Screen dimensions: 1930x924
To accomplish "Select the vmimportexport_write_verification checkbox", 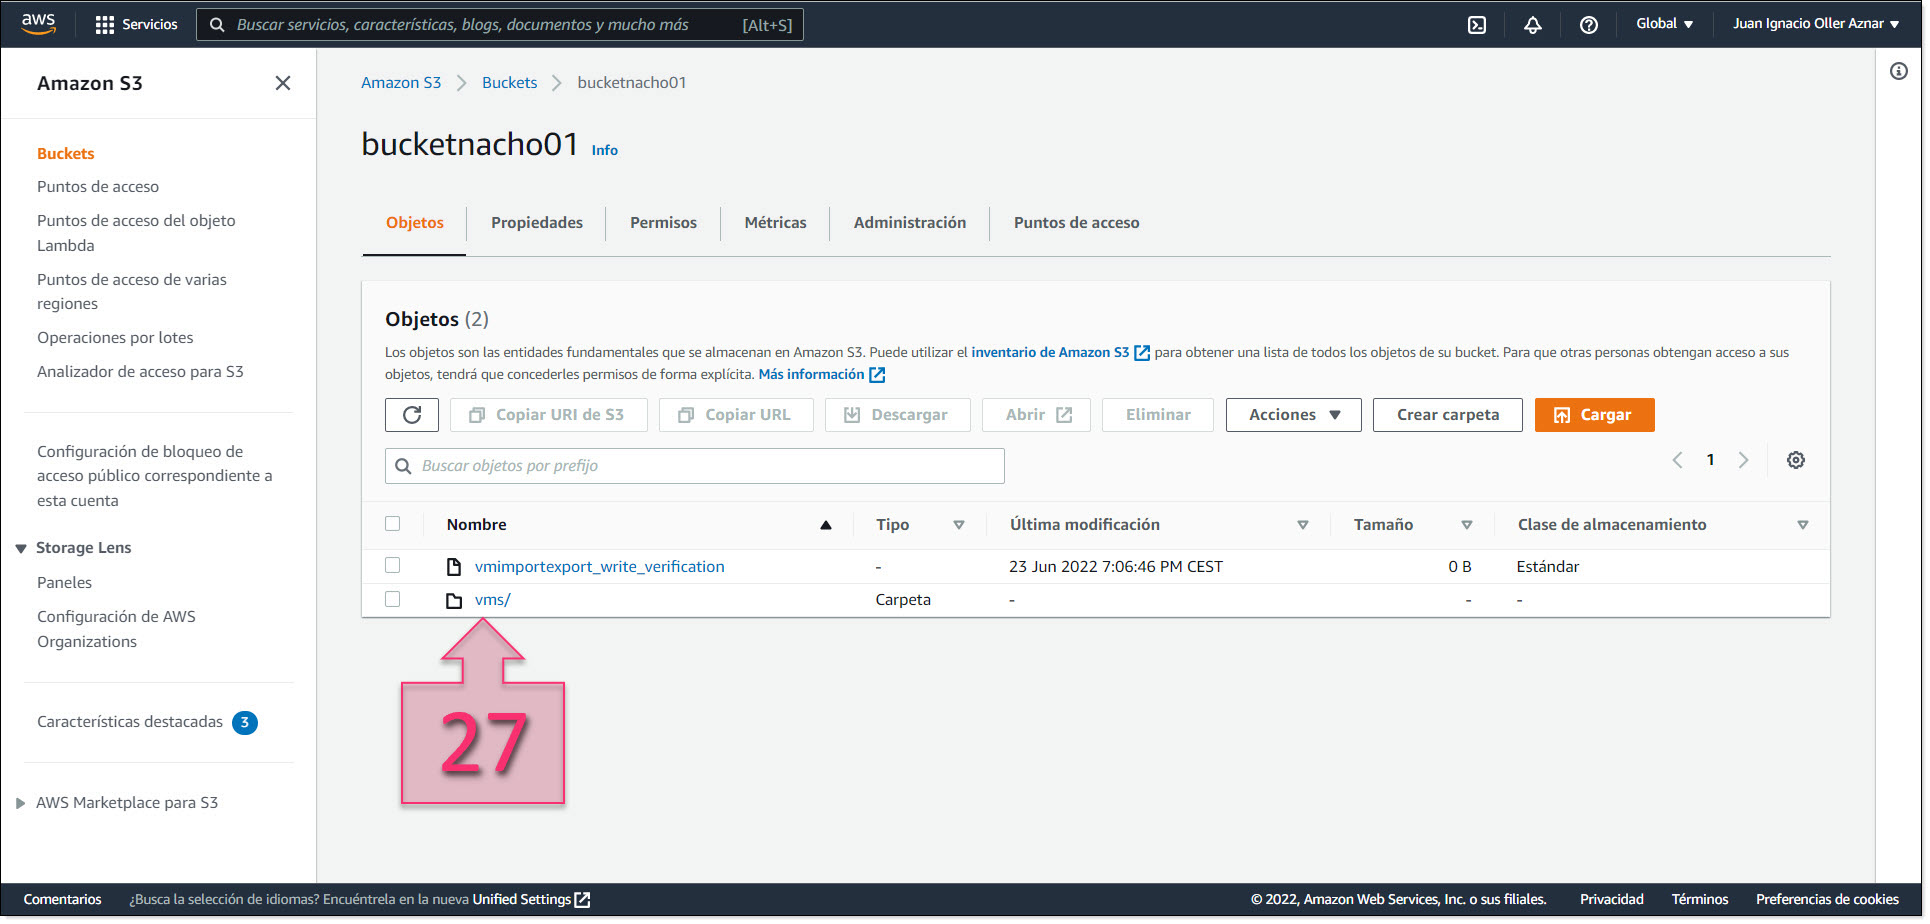I will (x=393, y=566).
